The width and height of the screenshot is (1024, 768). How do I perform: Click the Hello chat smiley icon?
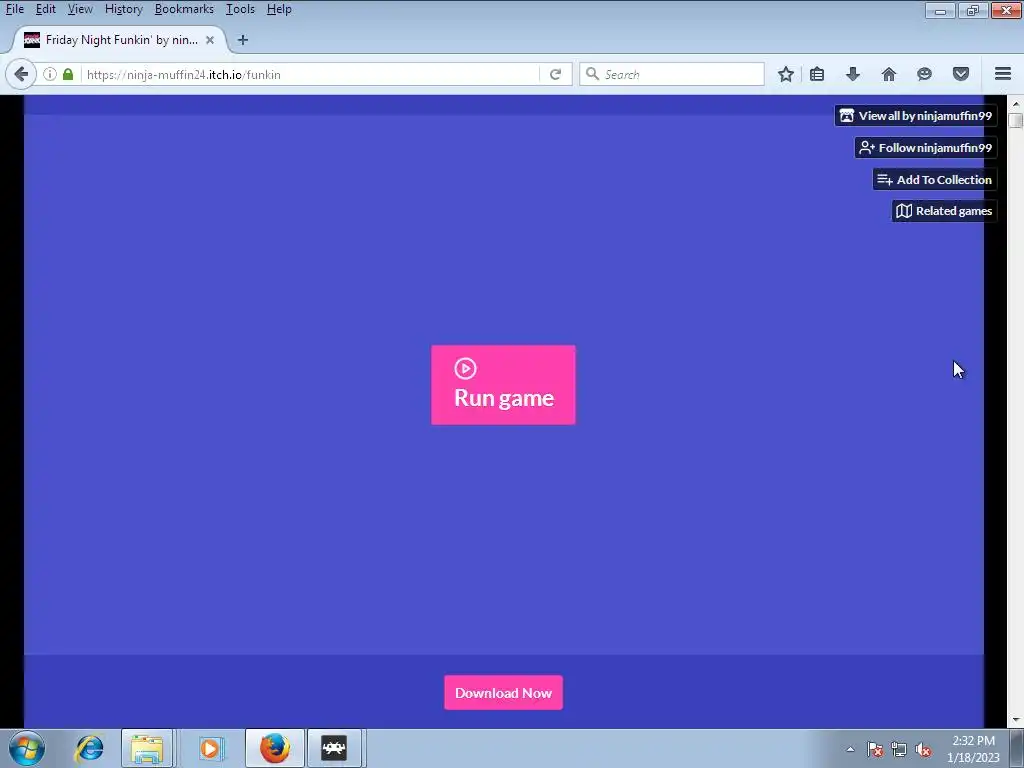pyautogui.click(x=924, y=74)
